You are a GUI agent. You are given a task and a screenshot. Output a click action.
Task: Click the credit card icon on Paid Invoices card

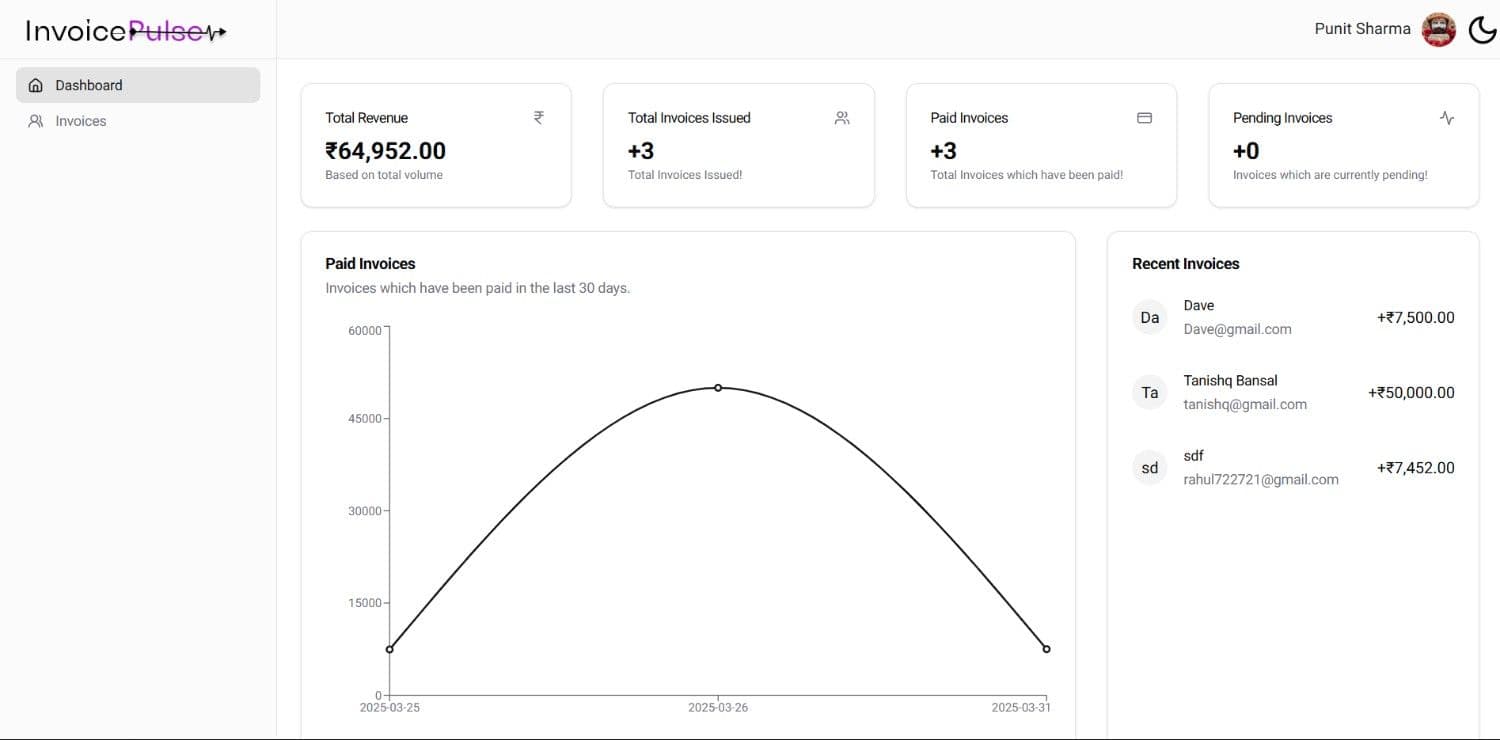coord(1145,118)
